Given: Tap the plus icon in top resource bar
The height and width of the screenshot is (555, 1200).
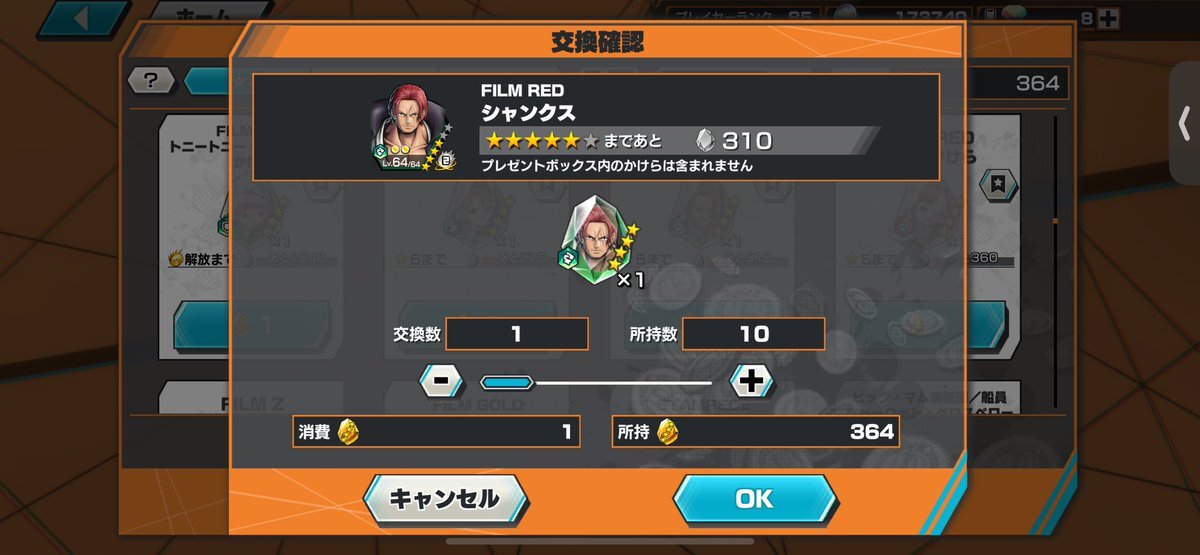Looking at the screenshot, I should (1107, 18).
